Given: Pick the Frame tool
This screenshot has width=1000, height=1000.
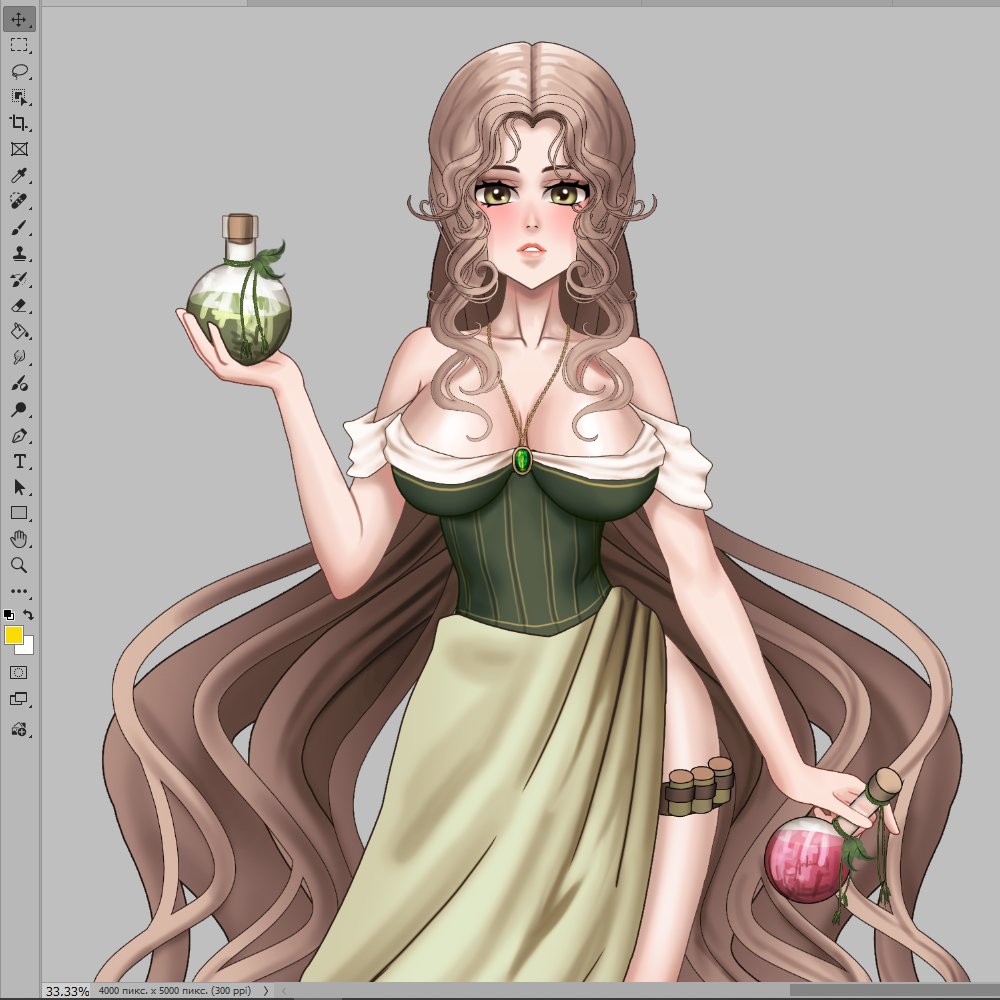Looking at the screenshot, I should pos(19,149).
